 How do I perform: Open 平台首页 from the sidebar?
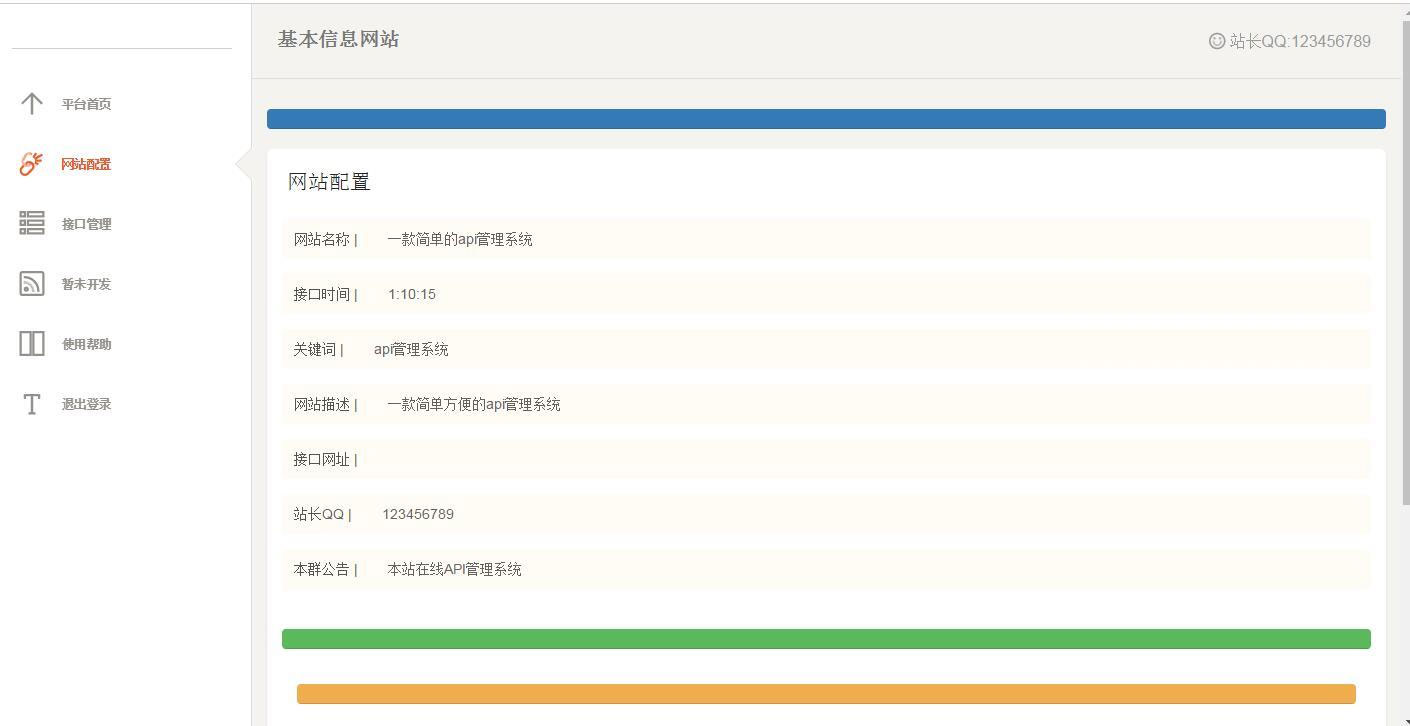(84, 103)
